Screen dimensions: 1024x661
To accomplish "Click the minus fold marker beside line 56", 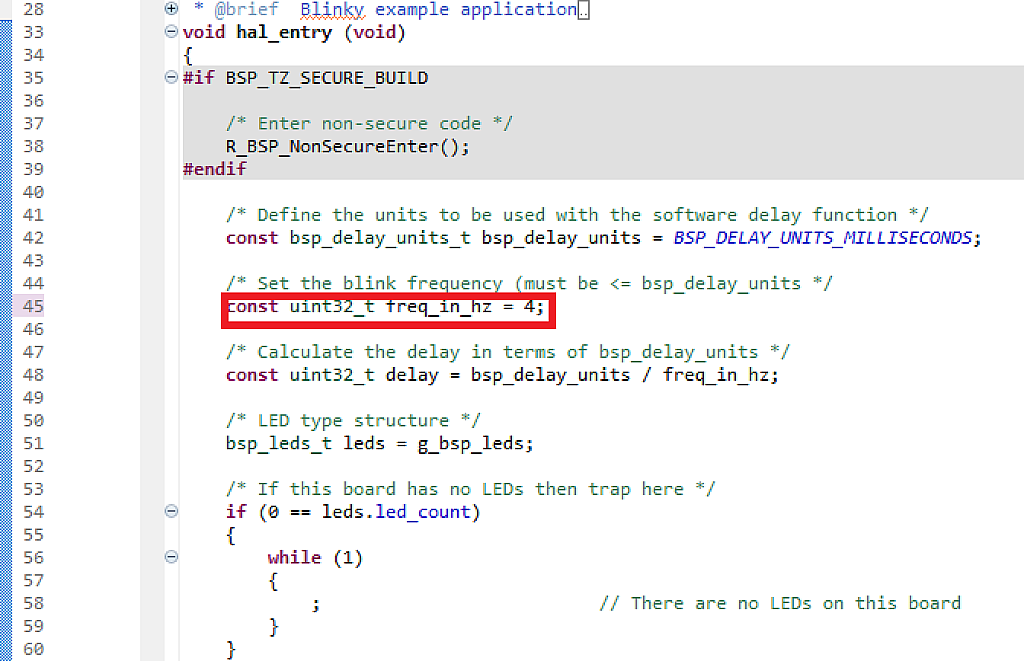I will point(171,557).
